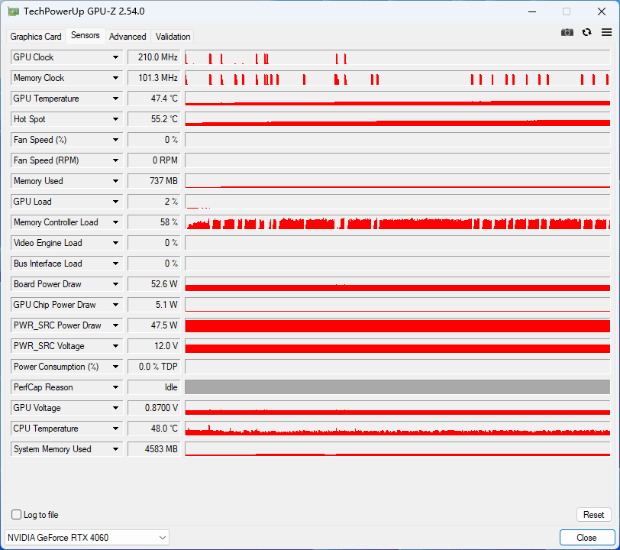Open the GPU Clock sensor dropdown

click(115, 57)
